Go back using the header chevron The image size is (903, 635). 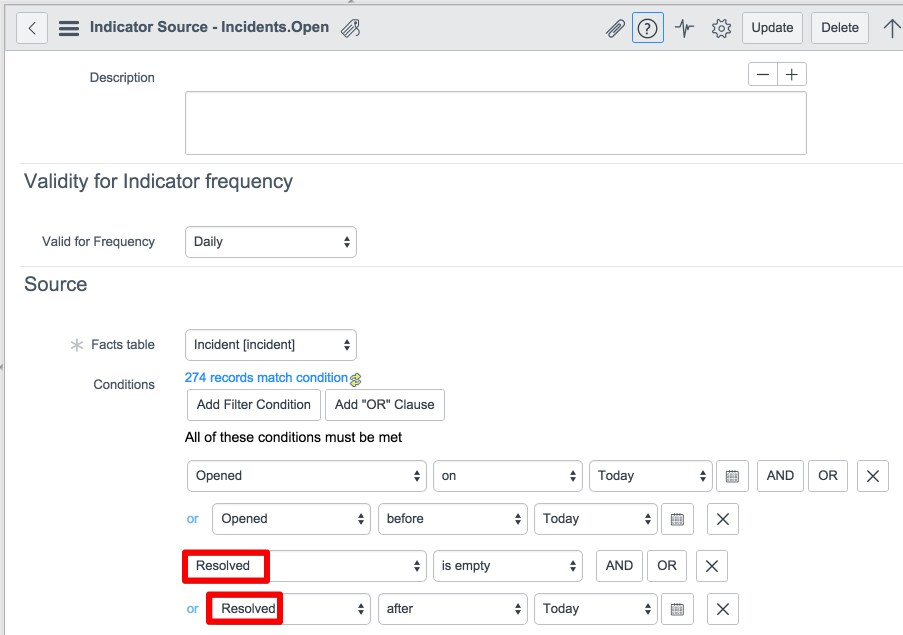[32, 28]
